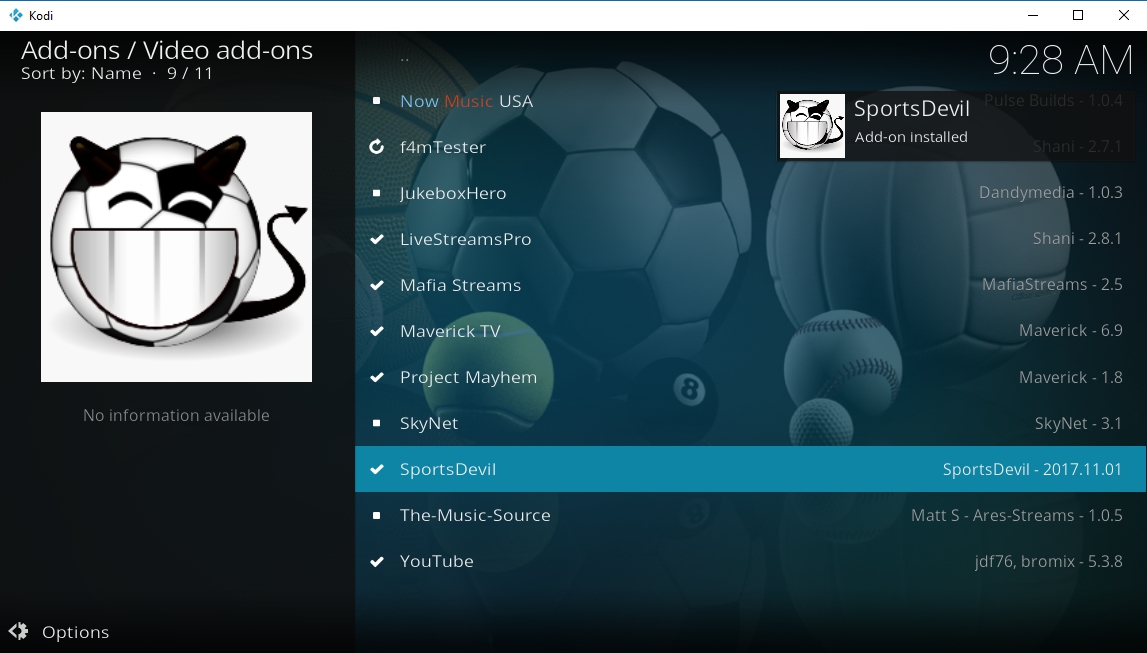The height and width of the screenshot is (653, 1147).
Task: Click the Kodi logo in title bar
Action: click(15, 15)
